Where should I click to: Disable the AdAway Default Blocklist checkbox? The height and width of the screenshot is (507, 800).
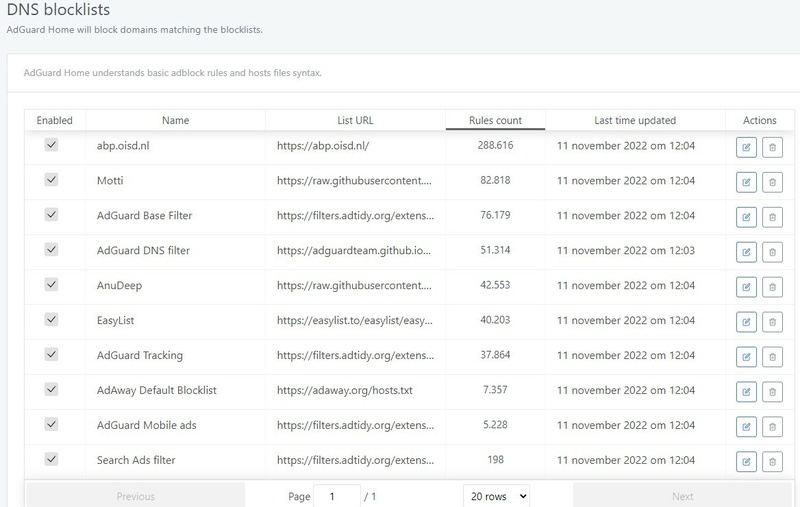pyautogui.click(x=51, y=389)
